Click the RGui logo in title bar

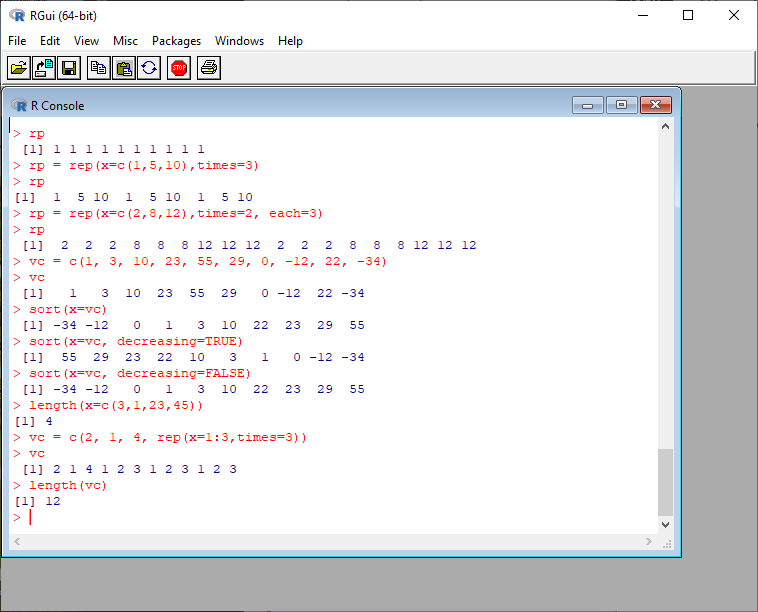17,15
